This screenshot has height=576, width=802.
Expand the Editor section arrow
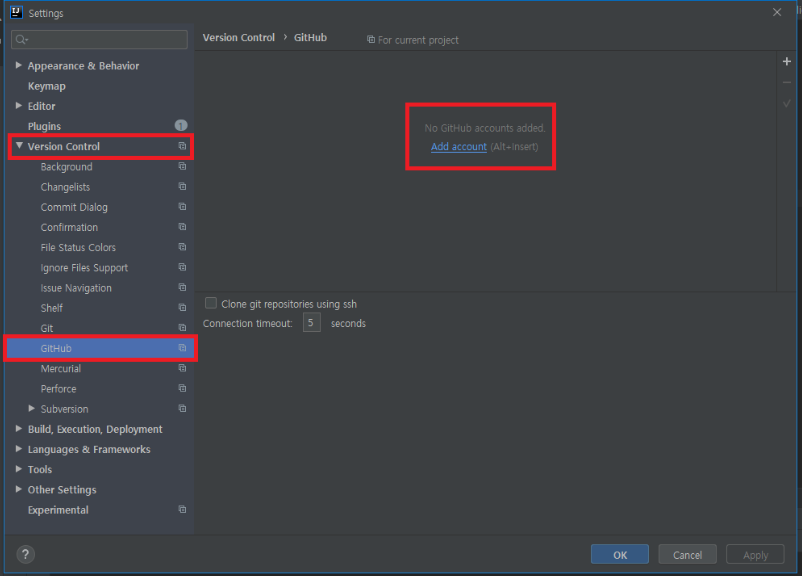coord(19,105)
